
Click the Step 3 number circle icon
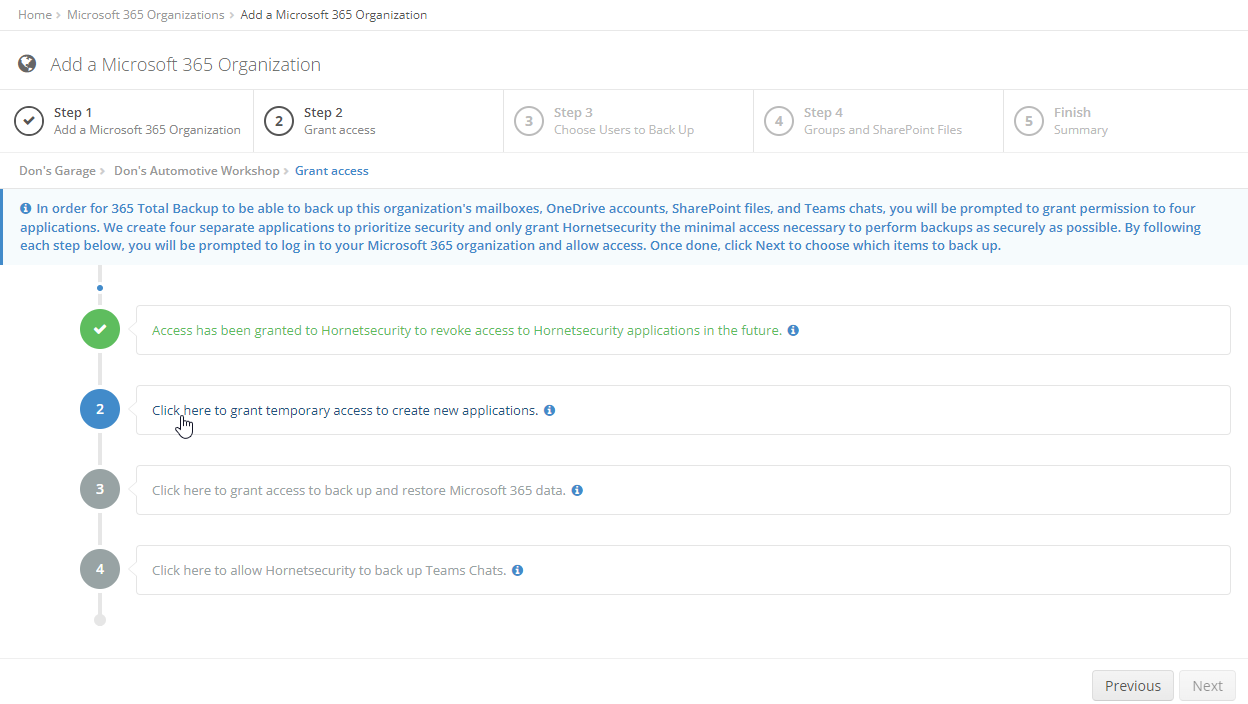(x=529, y=121)
